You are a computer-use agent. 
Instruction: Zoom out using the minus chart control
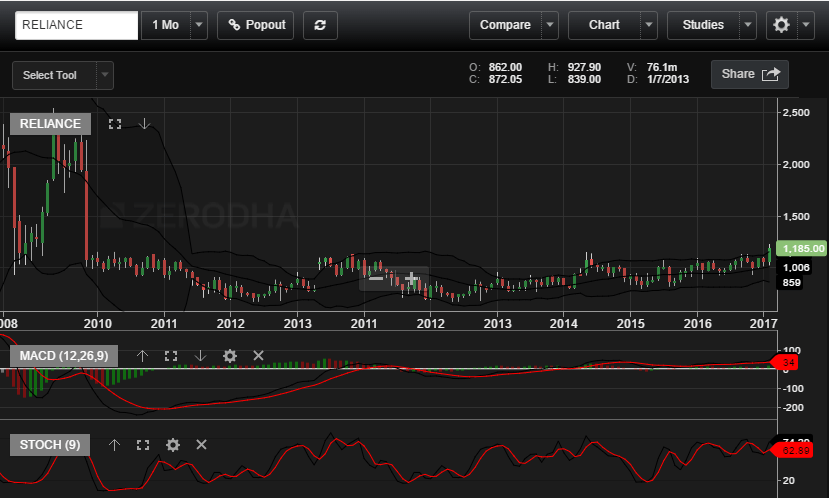click(x=376, y=279)
